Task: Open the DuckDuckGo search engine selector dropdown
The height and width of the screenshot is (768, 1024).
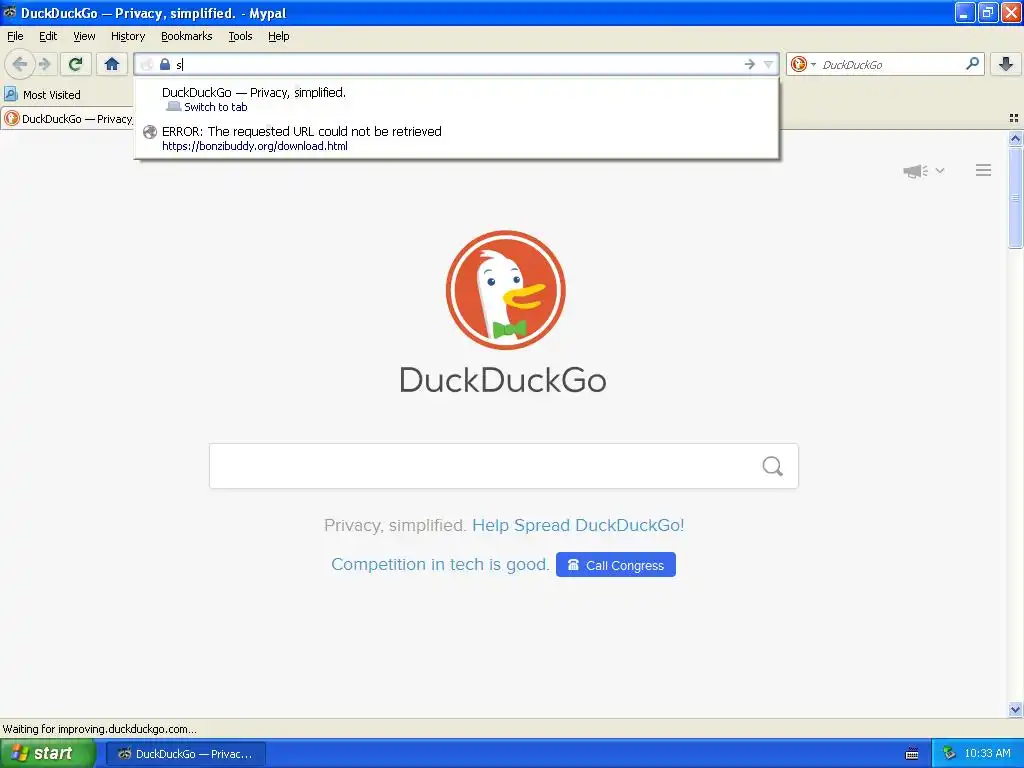Action: point(803,64)
